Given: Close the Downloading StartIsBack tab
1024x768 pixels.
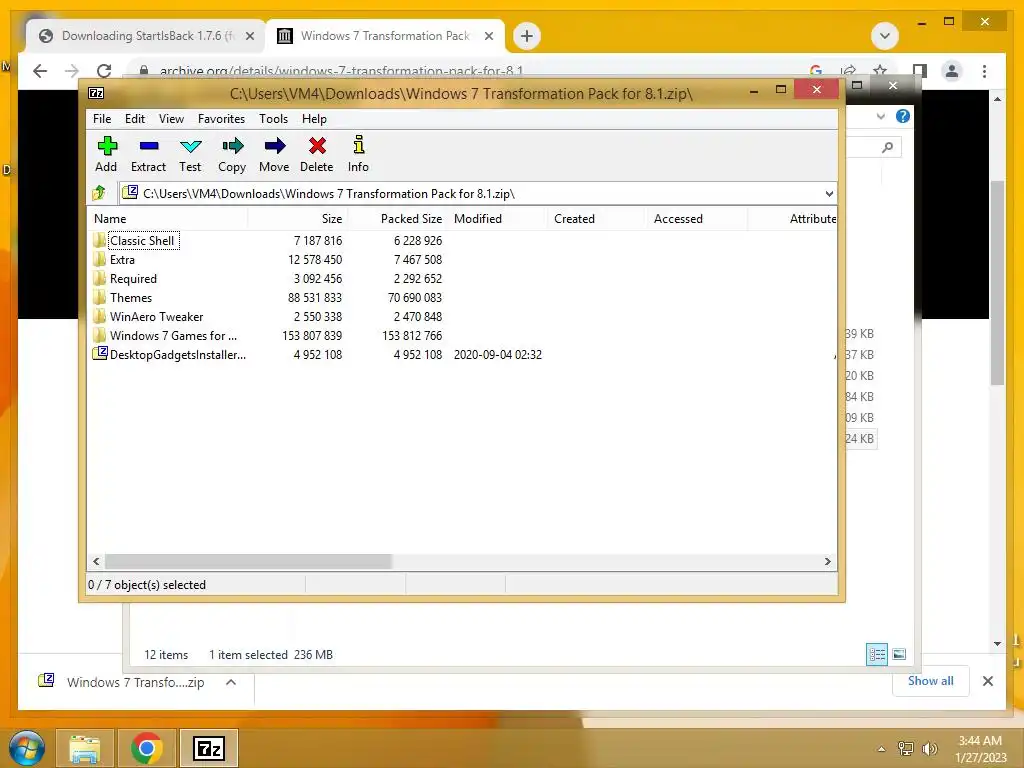Looking at the screenshot, I should 249,36.
